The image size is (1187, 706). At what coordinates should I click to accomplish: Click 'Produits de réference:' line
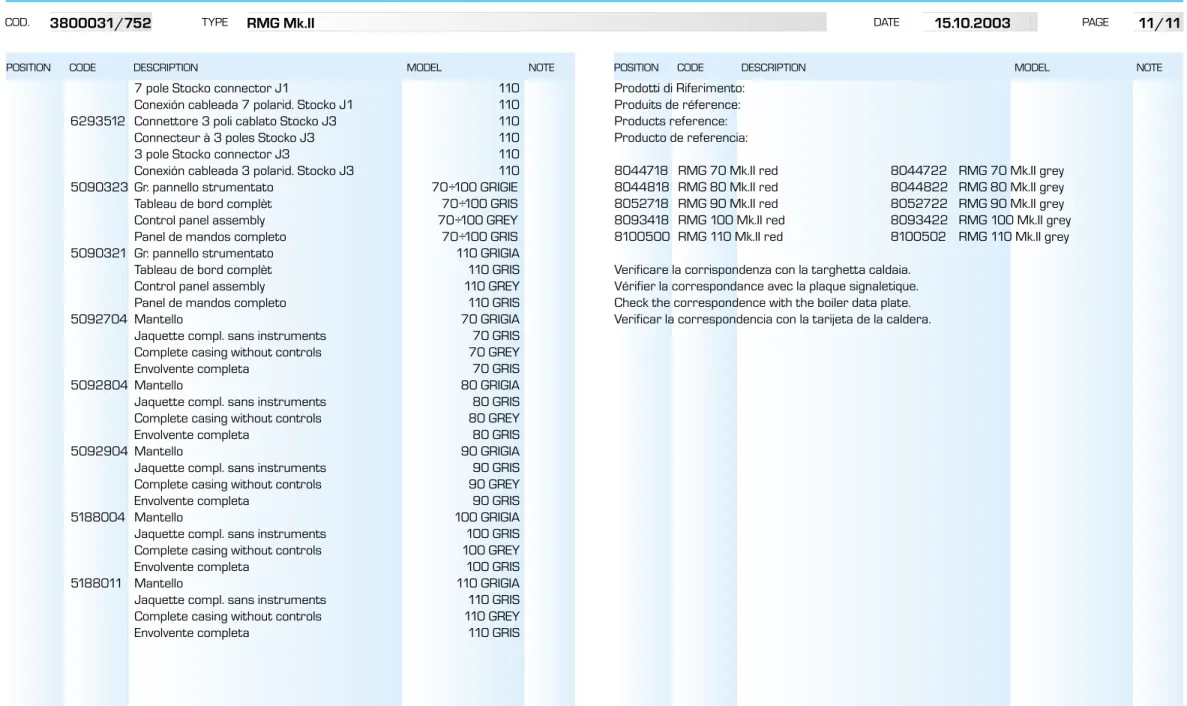click(677, 104)
